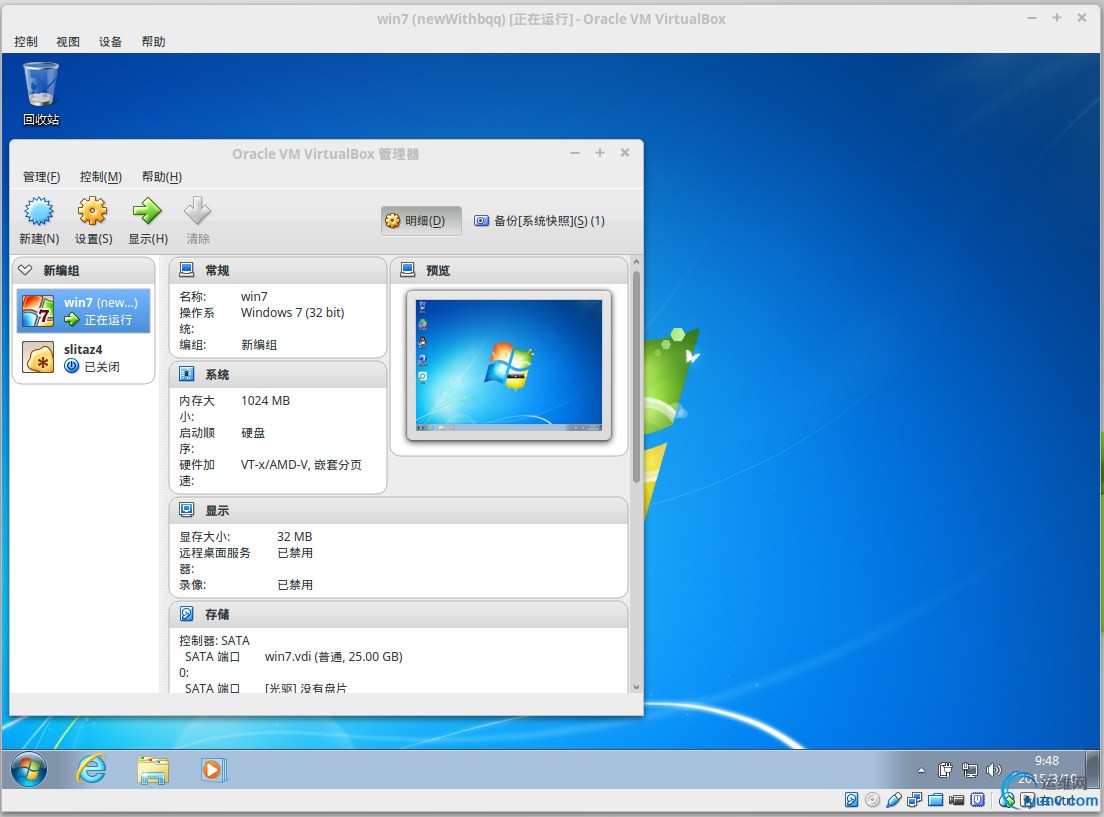Click the shared folders status icon

(x=936, y=799)
